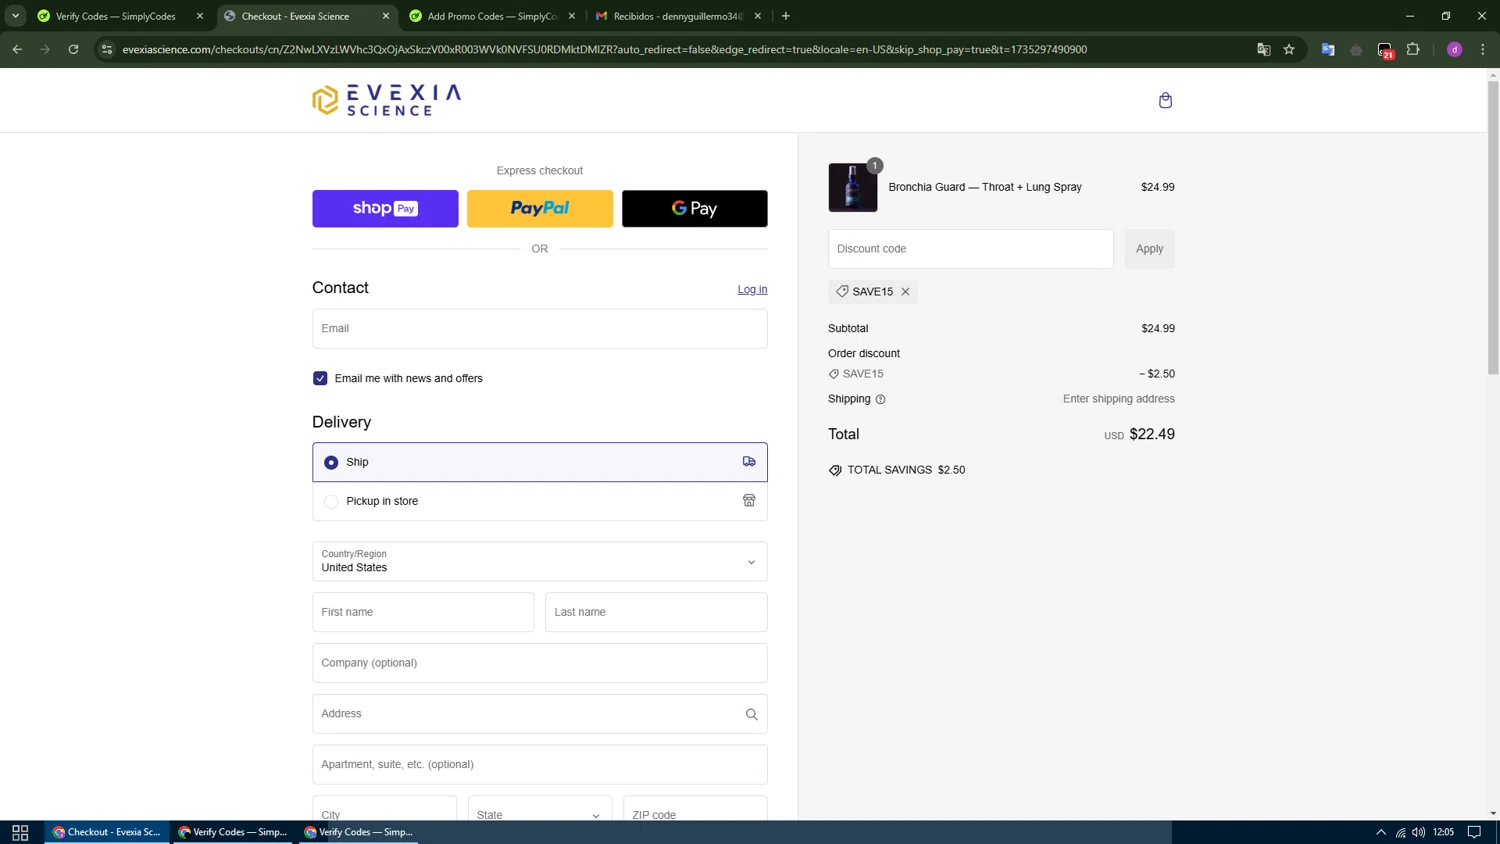Close the Recibidos Gmail tab

(758, 16)
